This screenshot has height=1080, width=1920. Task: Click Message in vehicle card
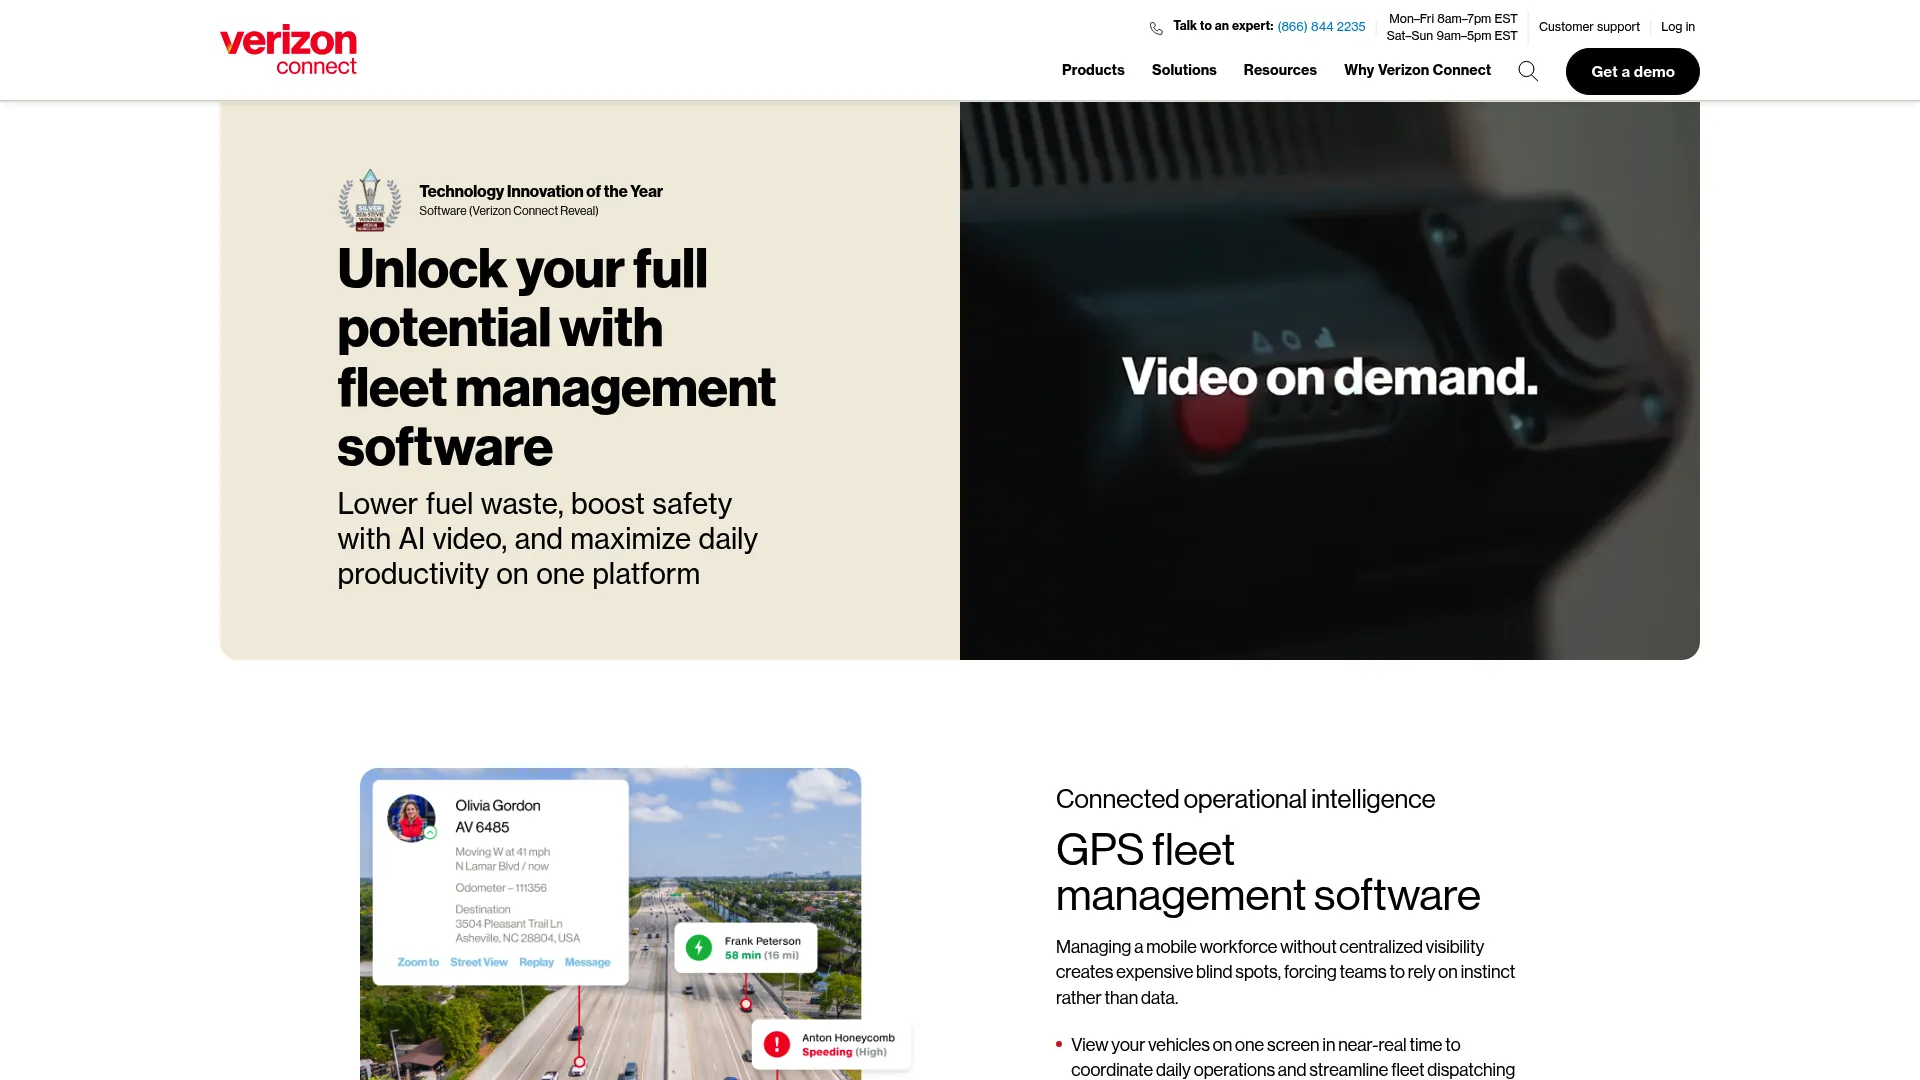coord(587,962)
